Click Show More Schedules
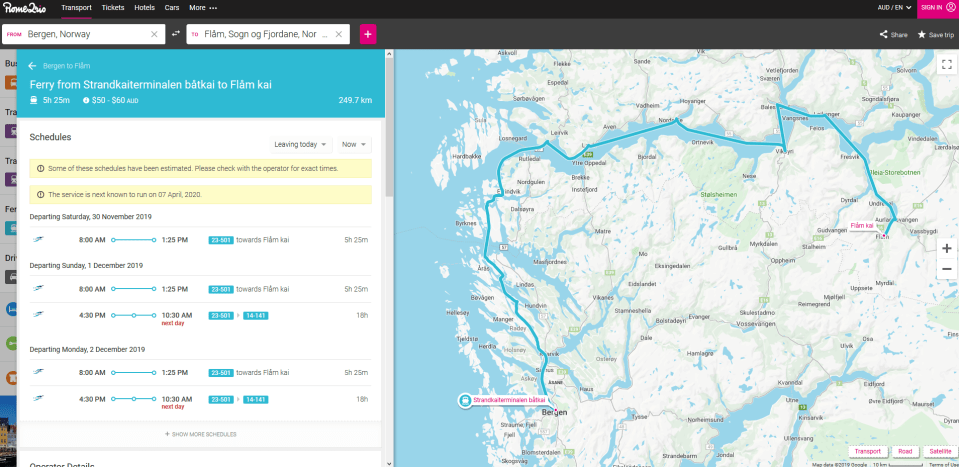 pyautogui.click(x=201, y=435)
